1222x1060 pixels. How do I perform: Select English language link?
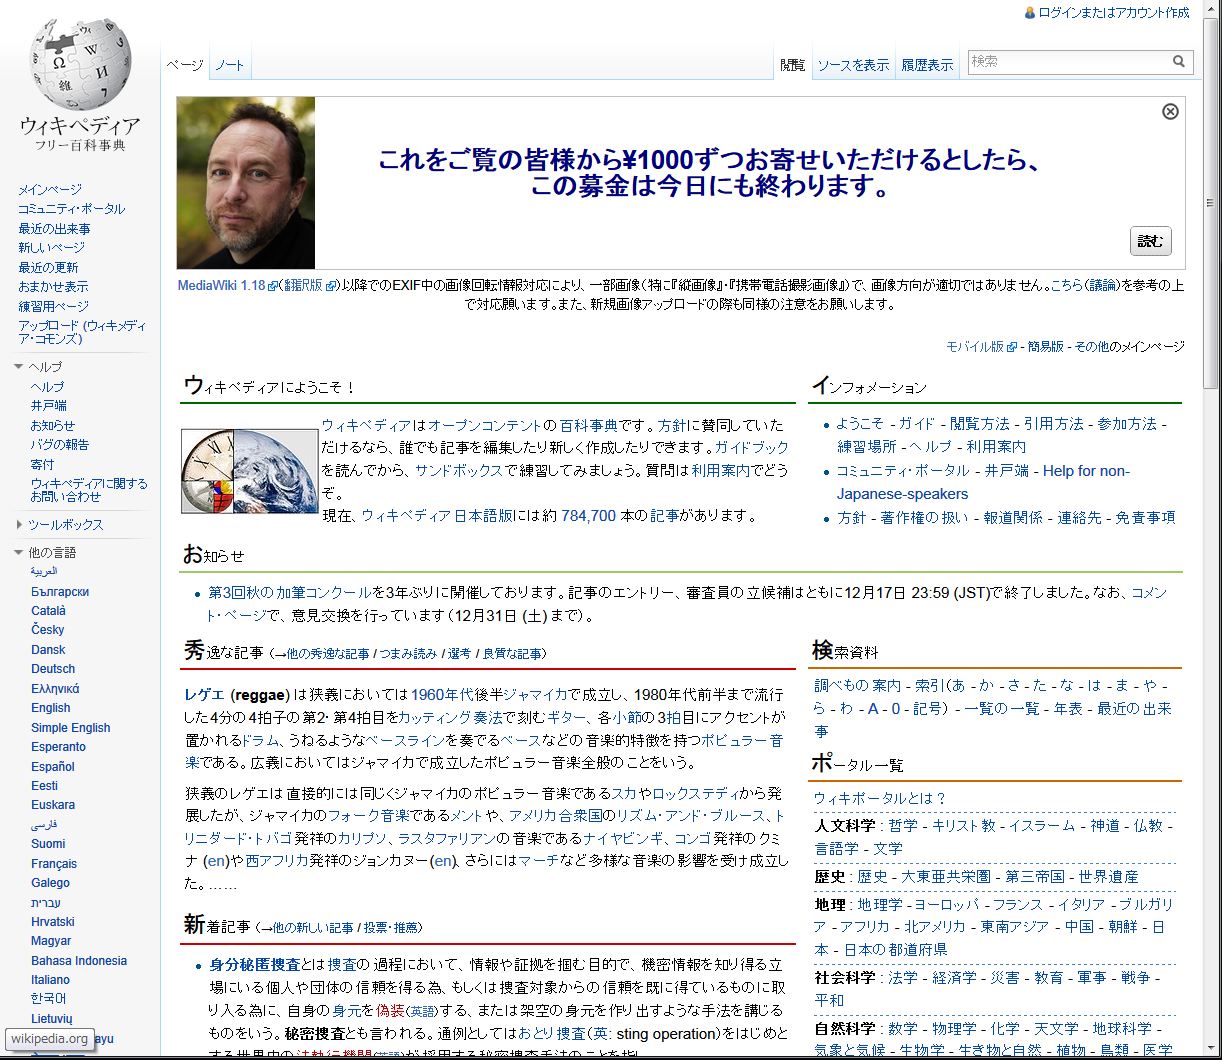tap(51, 708)
